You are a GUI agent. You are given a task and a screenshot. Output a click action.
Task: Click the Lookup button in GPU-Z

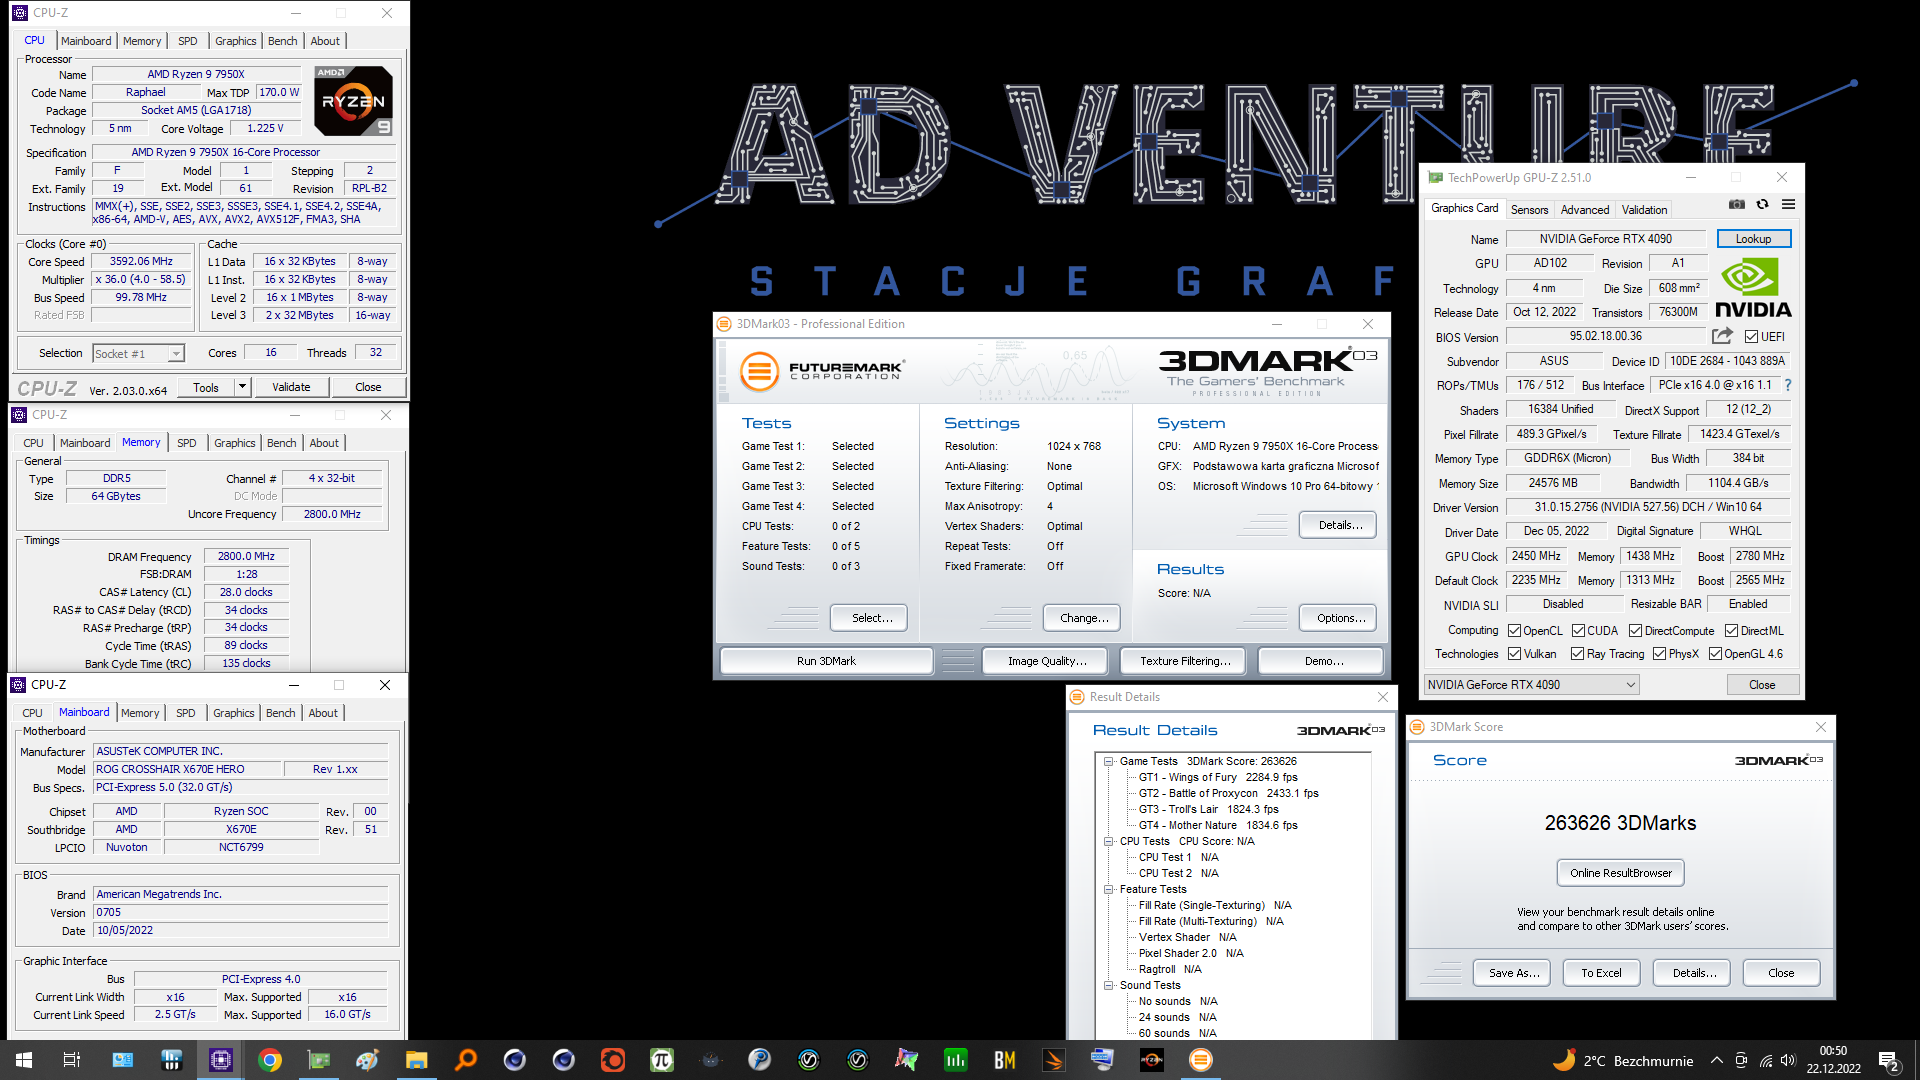(1753, 239)
